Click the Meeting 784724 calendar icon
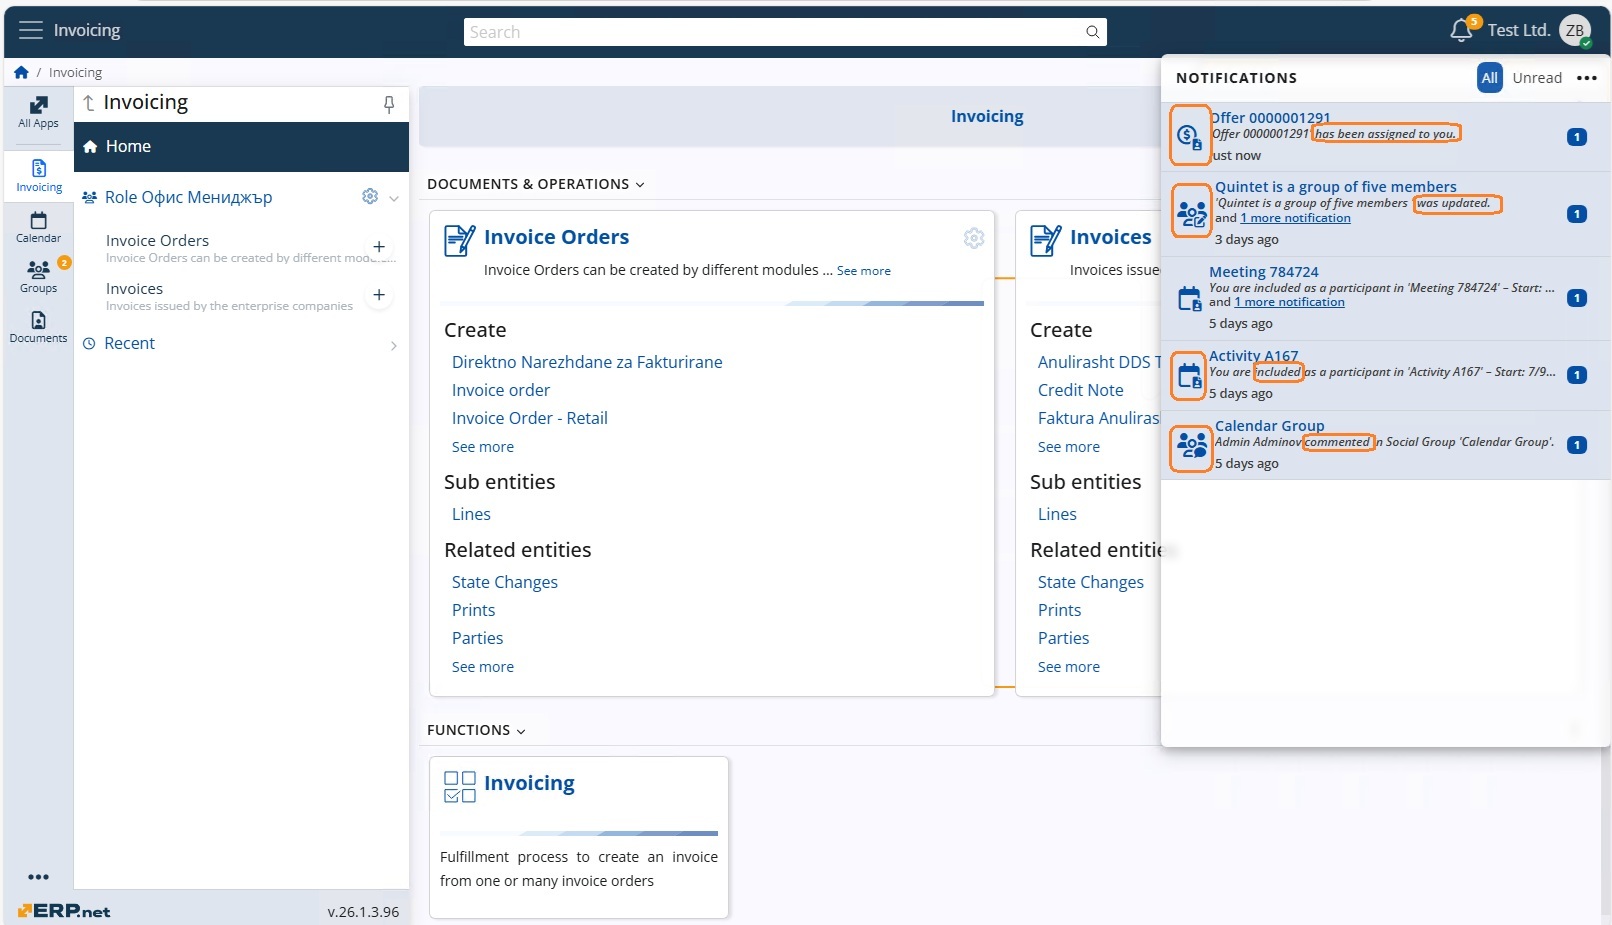The image size is (1612, 925). [1189, 298]
